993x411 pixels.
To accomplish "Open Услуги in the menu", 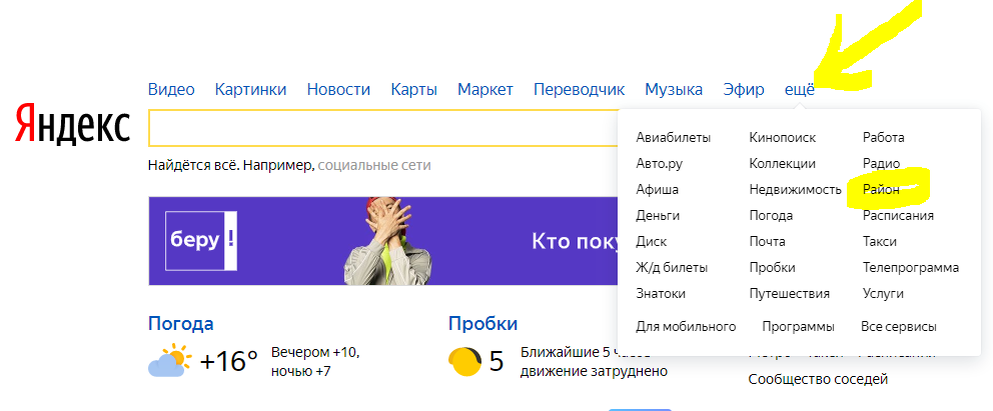I will (883, 293).
